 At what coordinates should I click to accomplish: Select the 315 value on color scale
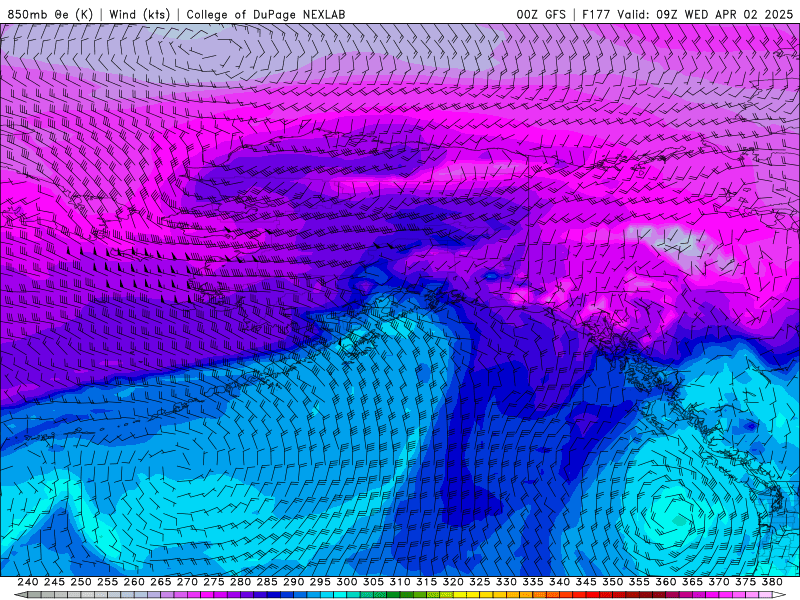coord(426,582)
